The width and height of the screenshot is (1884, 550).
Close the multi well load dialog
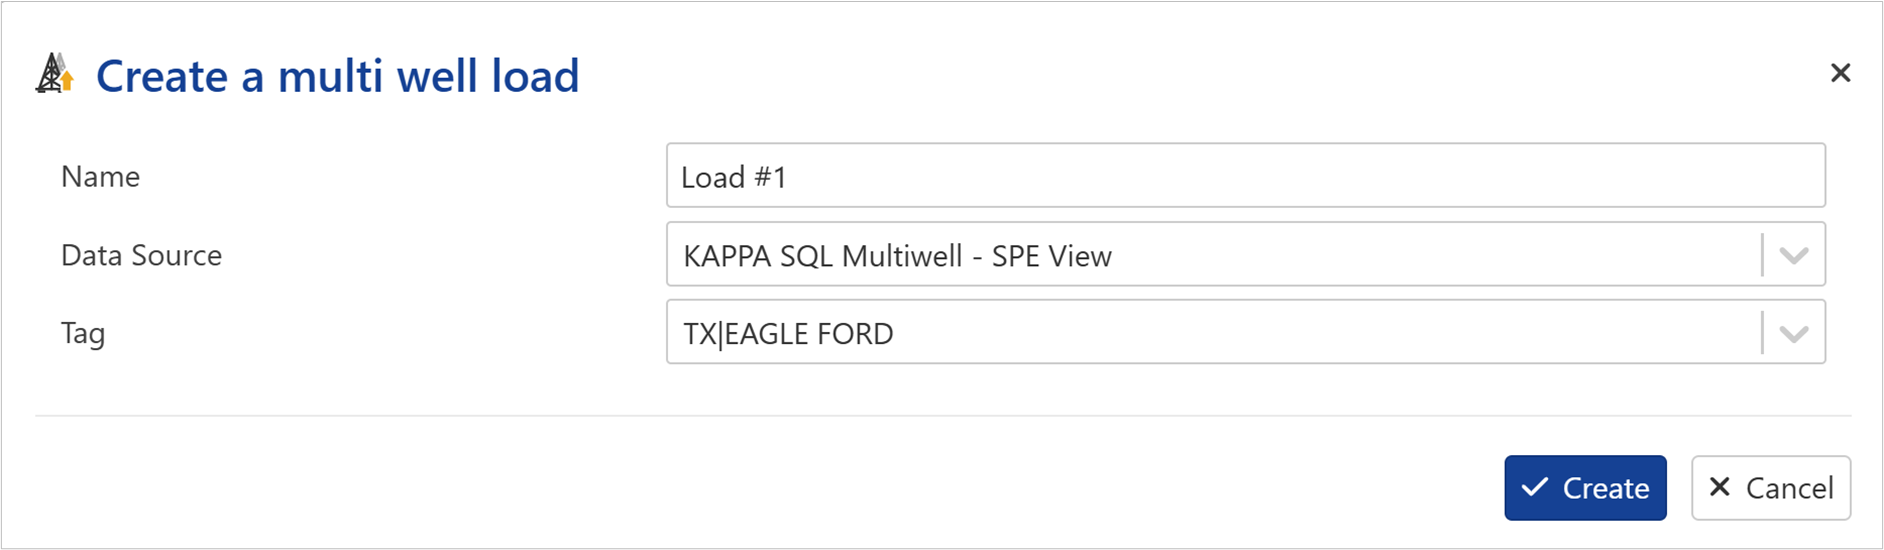click(1840, 73)
